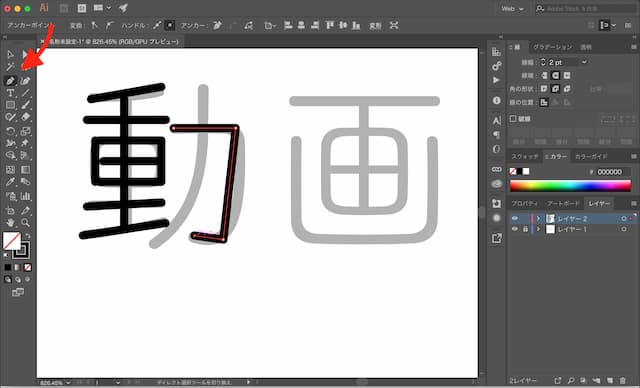The width and height of the screenshot is (640, 388).
Task: Select the Pen tool
Action: (10, 81)
